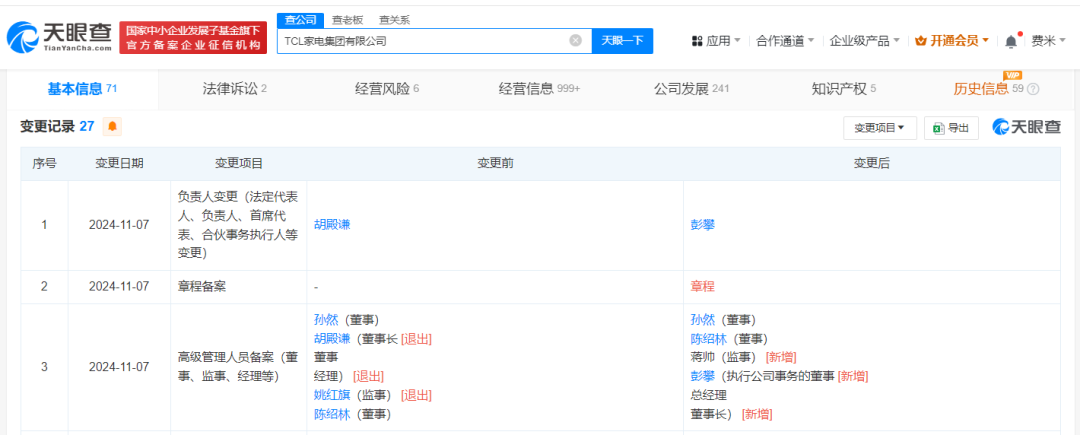Image resolution: width=1080 pixels, height=435 pixels.
Task: Switch to the 公司发展 tab
Action: point(691,89)
